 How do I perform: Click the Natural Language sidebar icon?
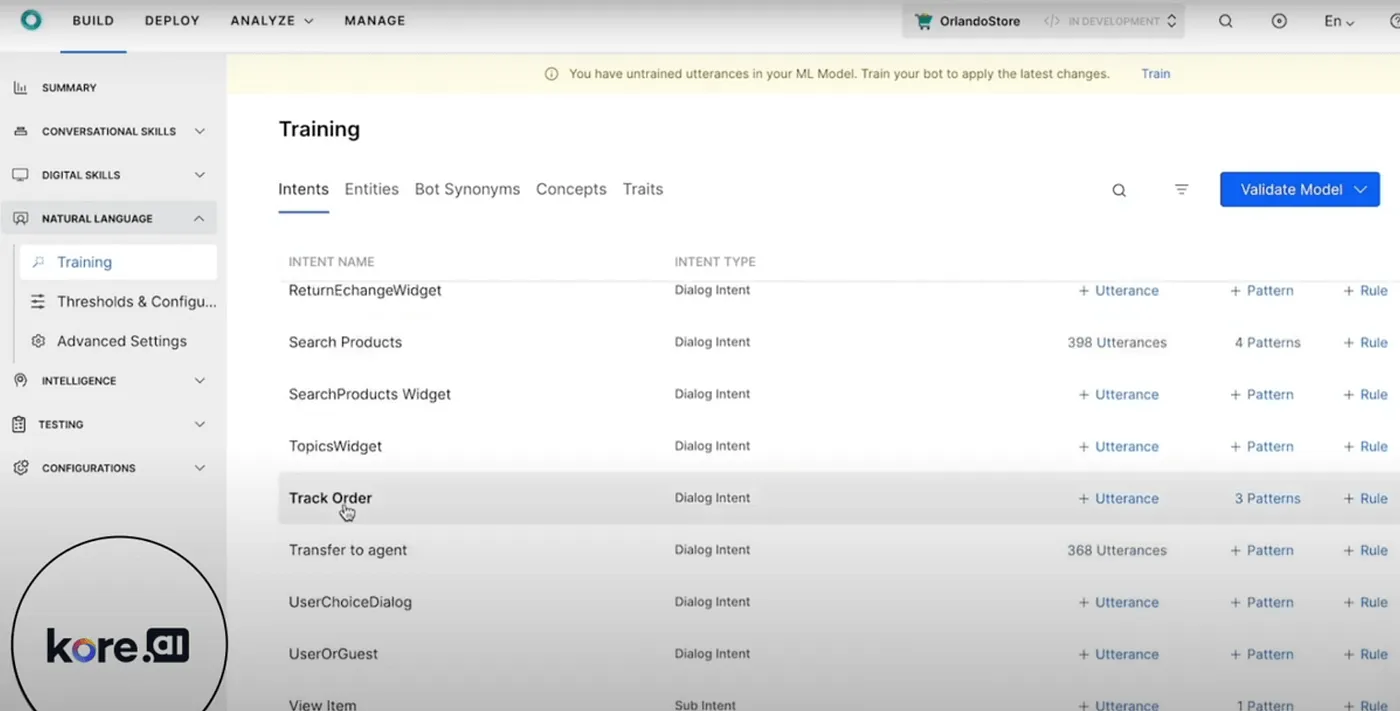coord(20,218)
